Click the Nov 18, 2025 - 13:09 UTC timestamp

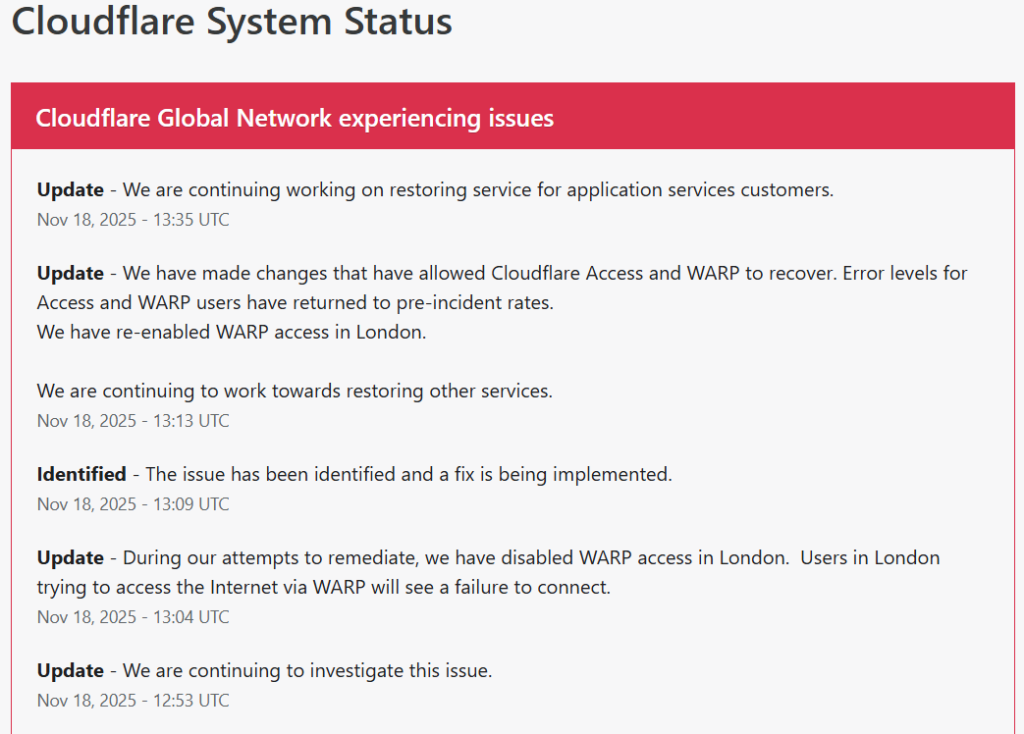point(133,503)
